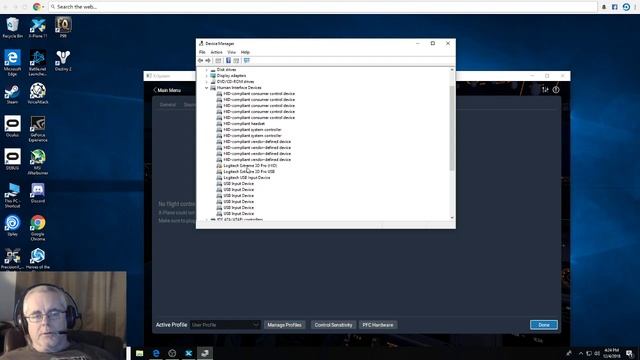The width and height of the screenshot is (640, 360).
Task: Go back via Main Menu in X-Plane
Action: [167, 90]
